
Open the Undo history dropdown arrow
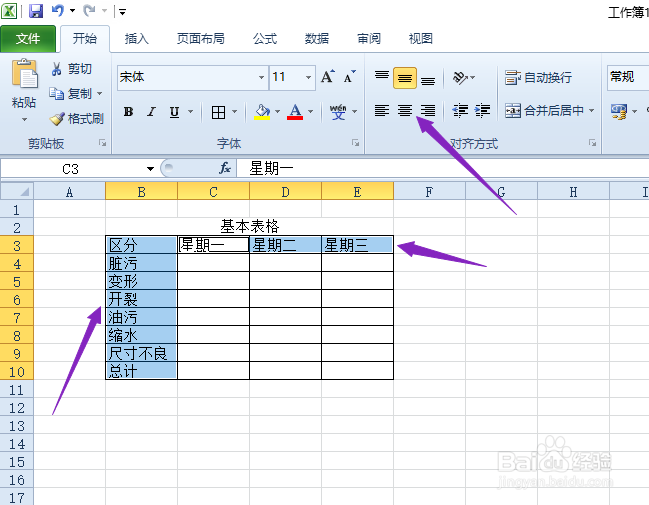coord(72,10)
